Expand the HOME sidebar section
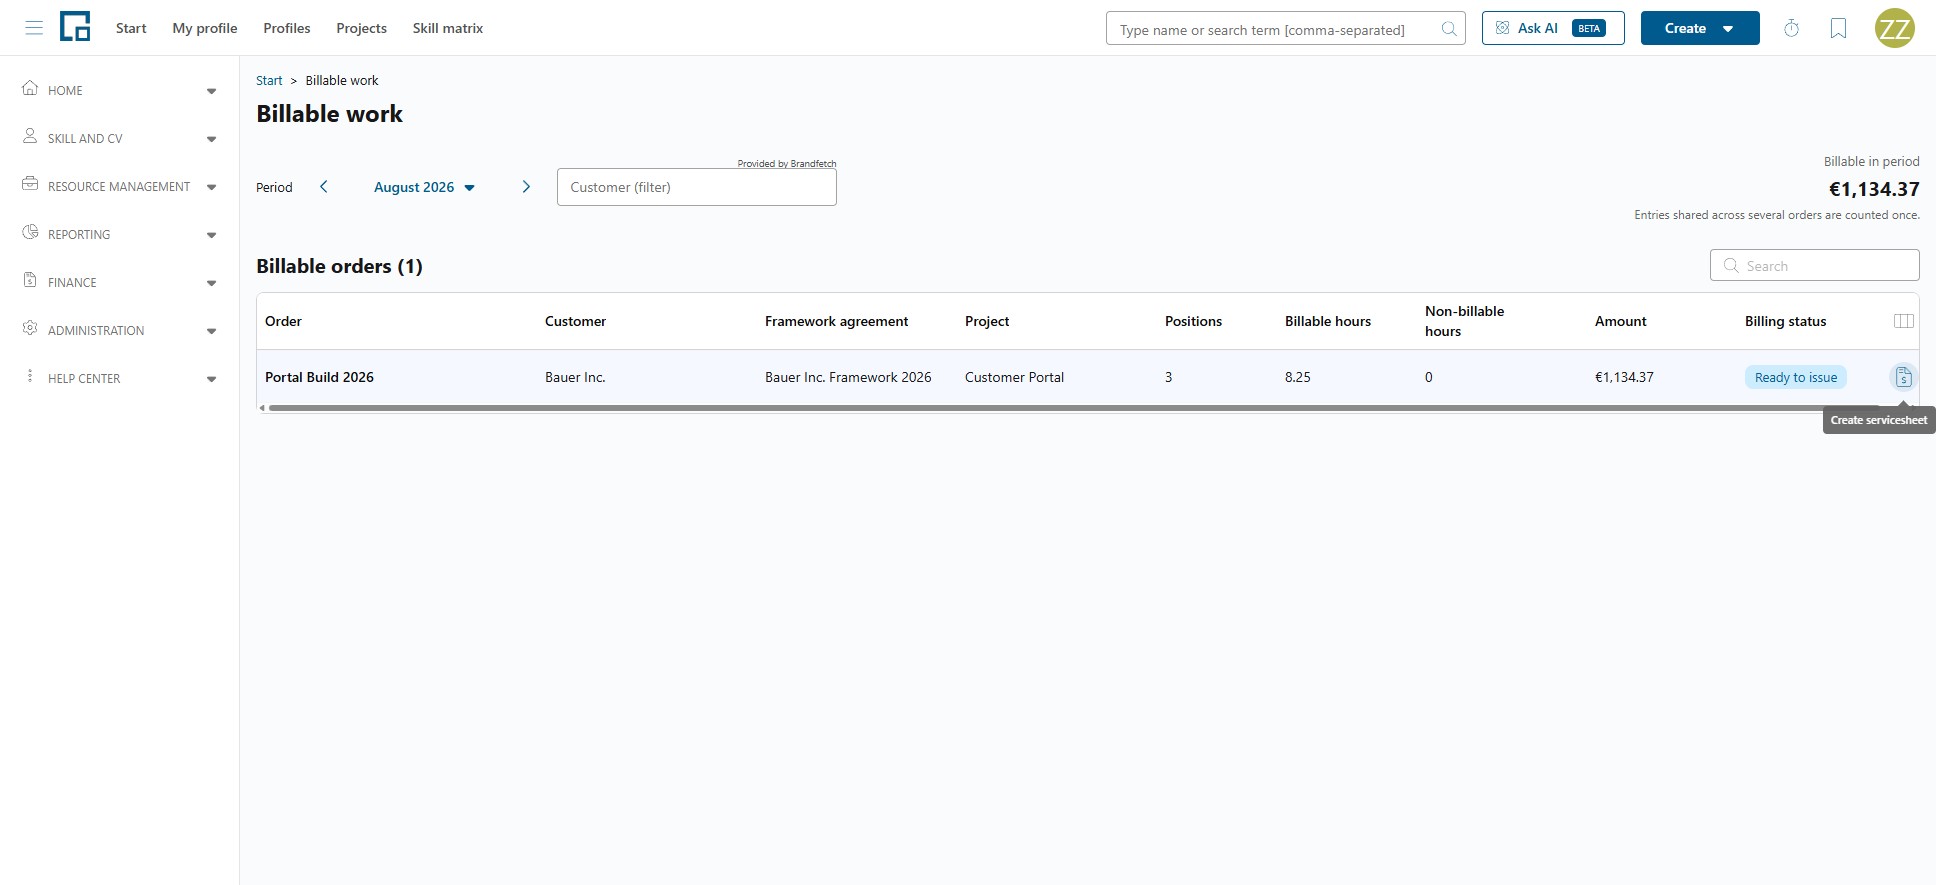 point(211,91)
